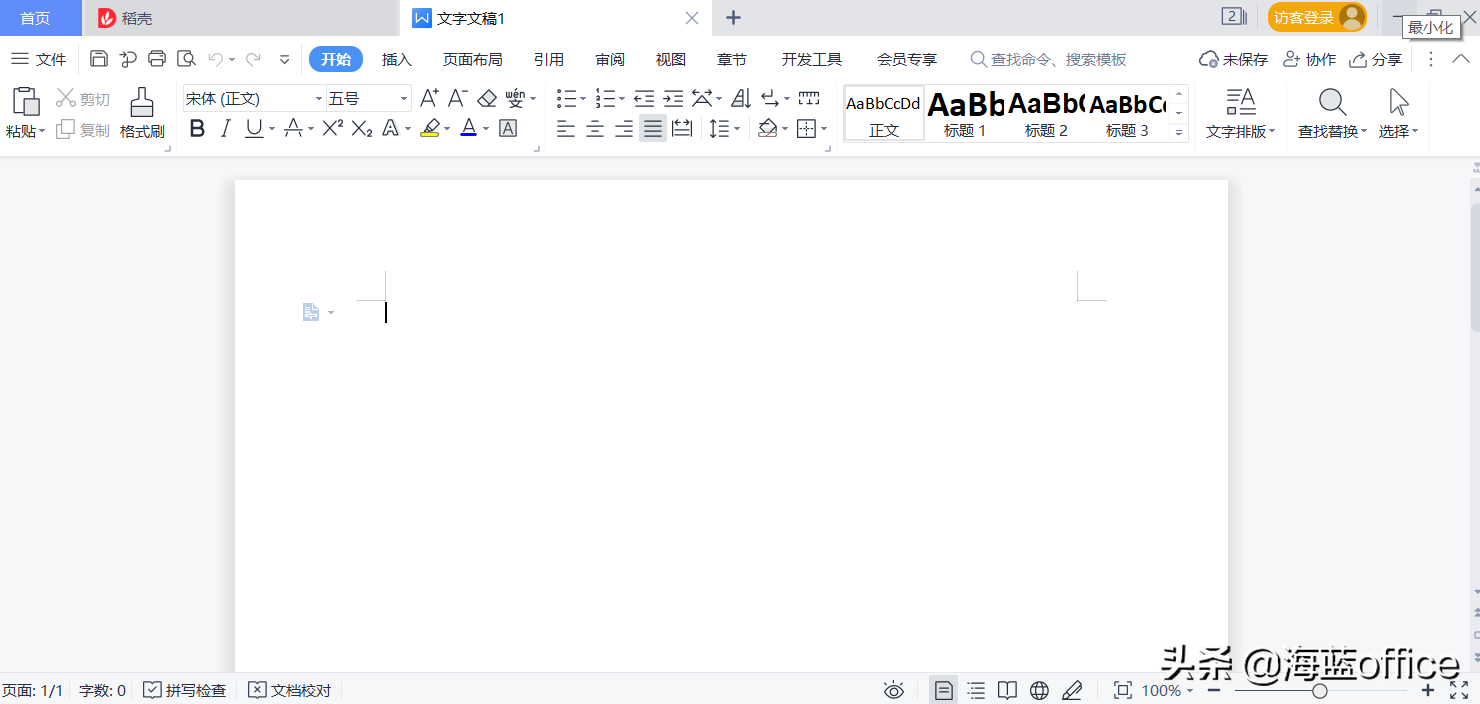
Task: Expand numbered list options arrow
Action: [621, 99]
